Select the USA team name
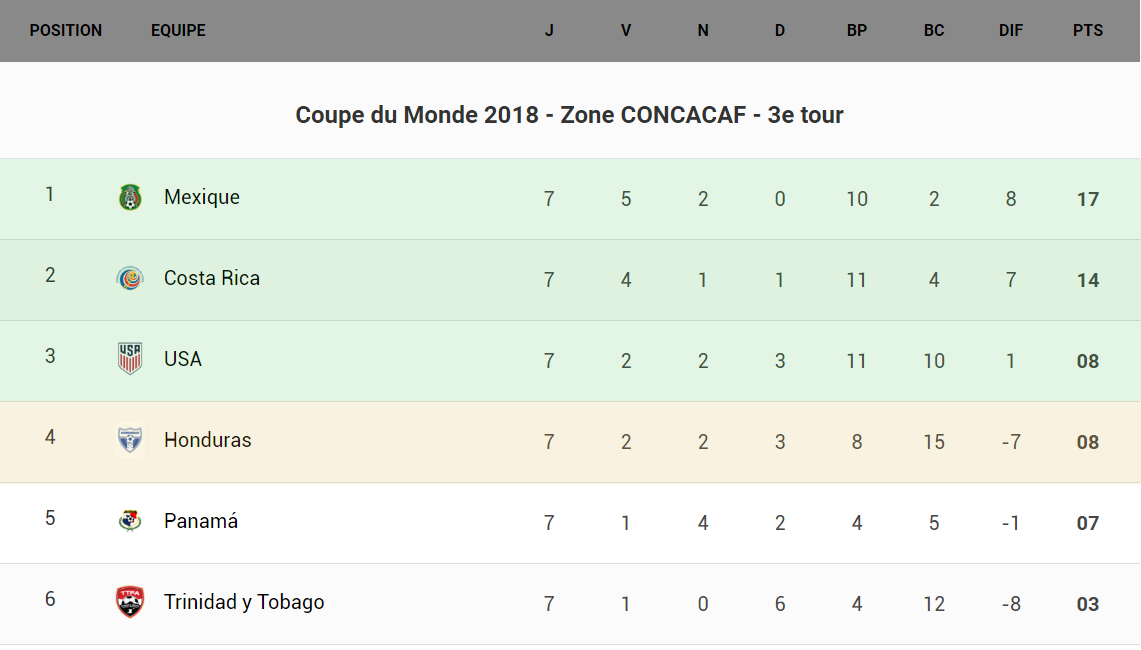 point(183,359)
